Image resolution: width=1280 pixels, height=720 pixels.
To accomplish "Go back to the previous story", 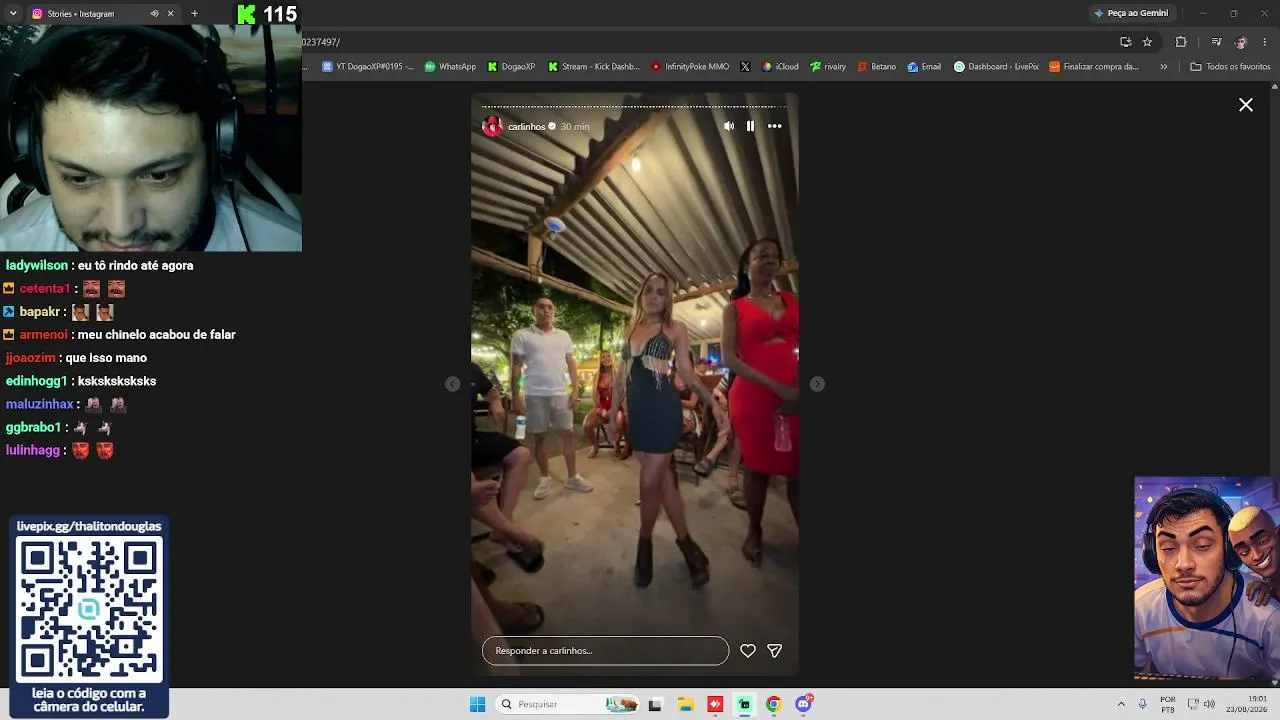I will [453, 384].
